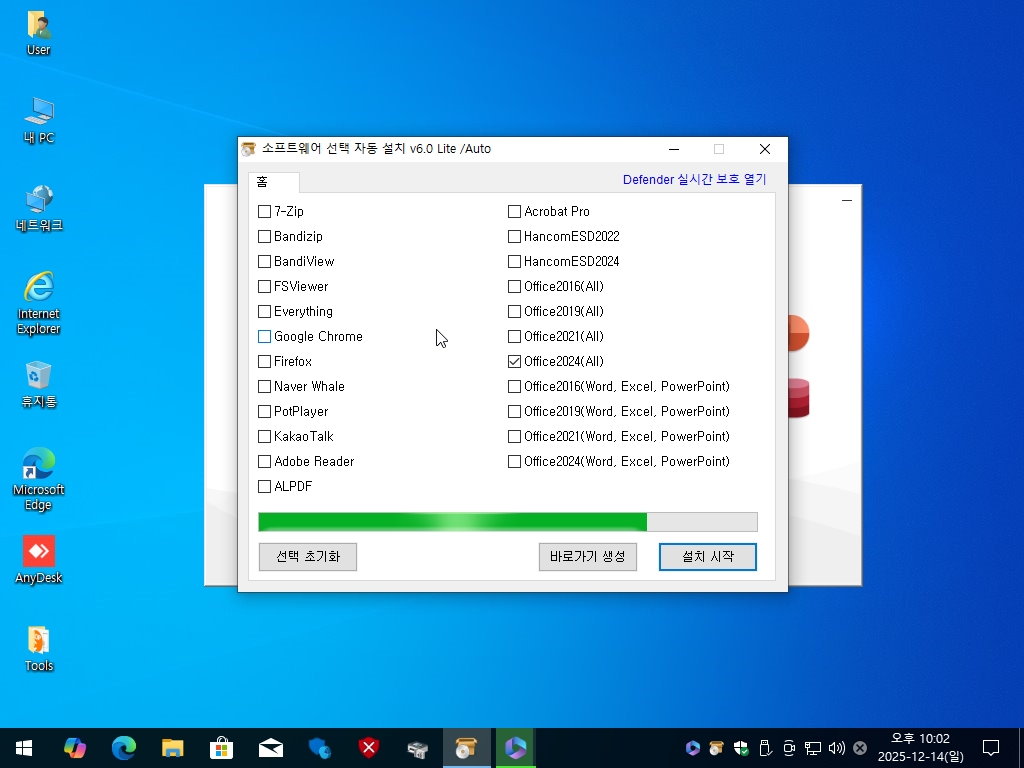Open the volume tray icon
Screen dimensions: 1024x768
point(837,748)
